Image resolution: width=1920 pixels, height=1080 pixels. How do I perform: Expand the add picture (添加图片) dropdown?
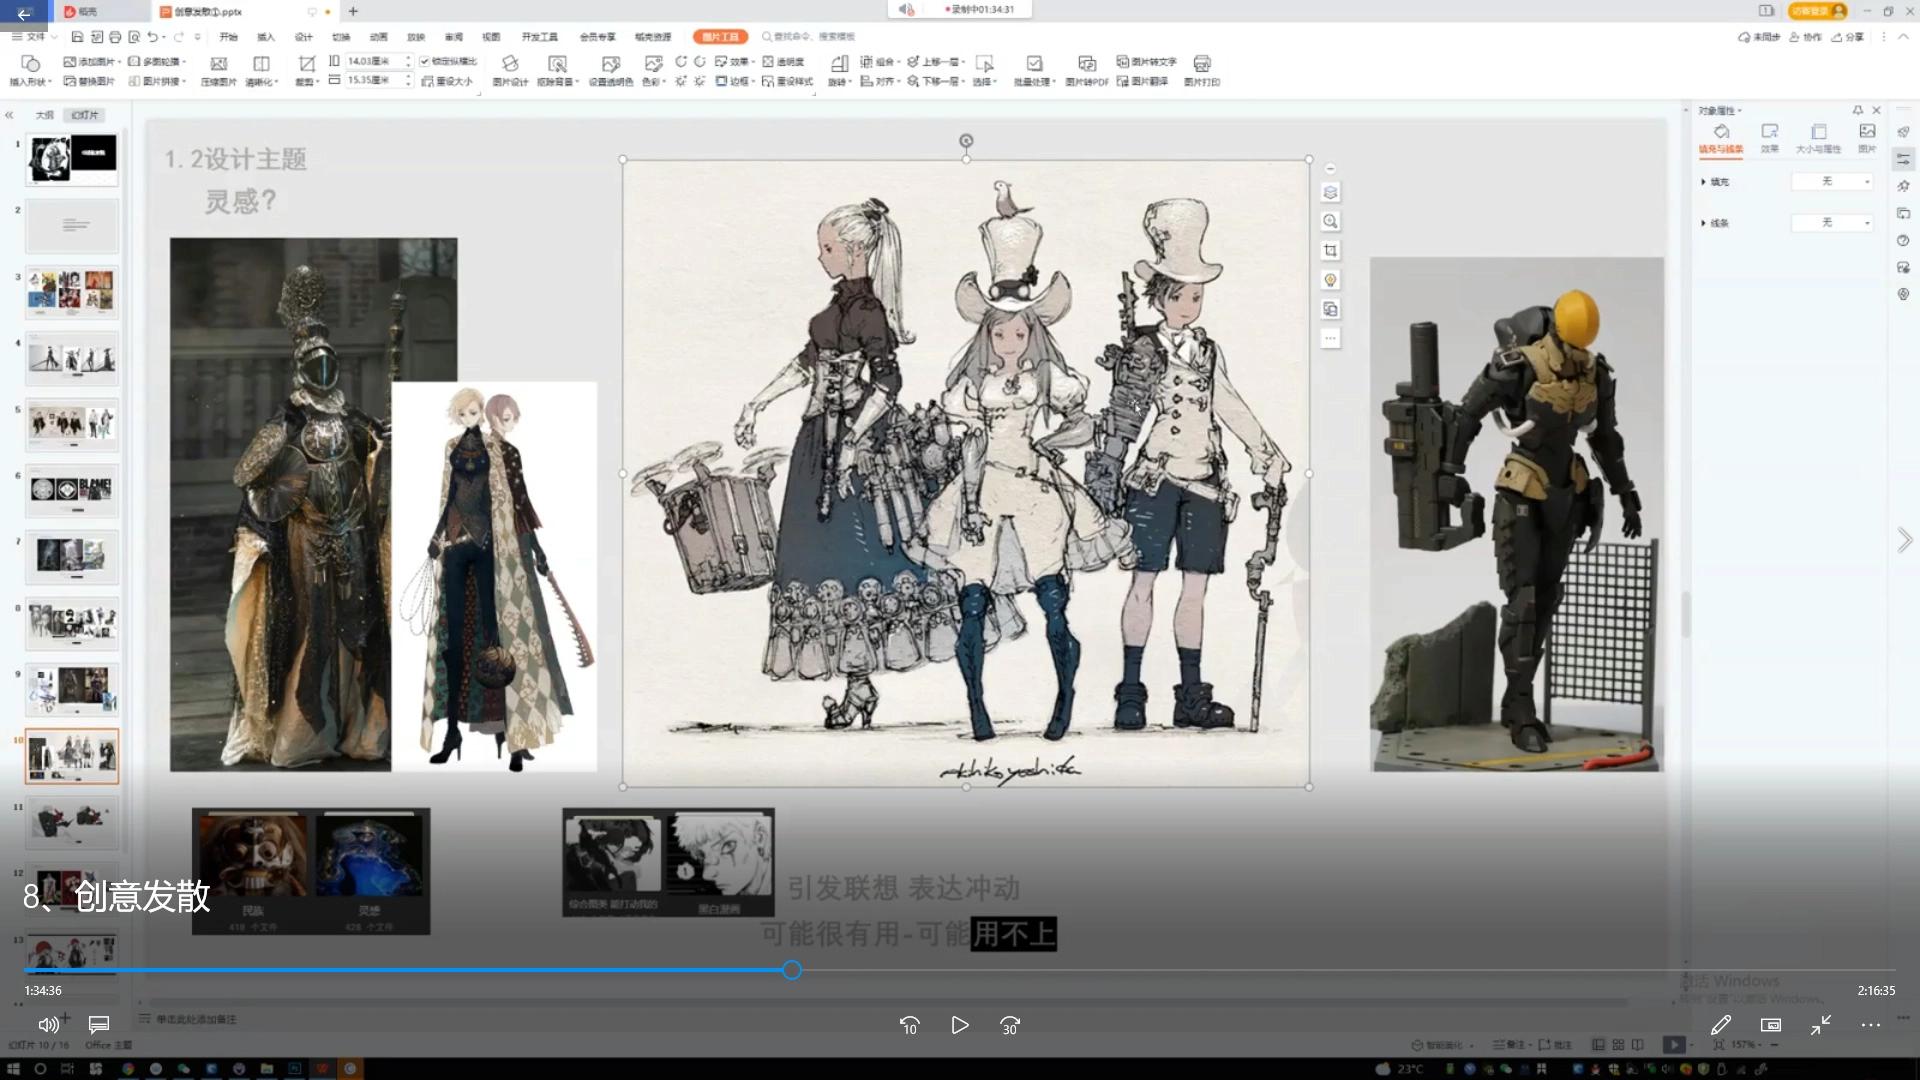pyautogui.click(x=118, y=62)
